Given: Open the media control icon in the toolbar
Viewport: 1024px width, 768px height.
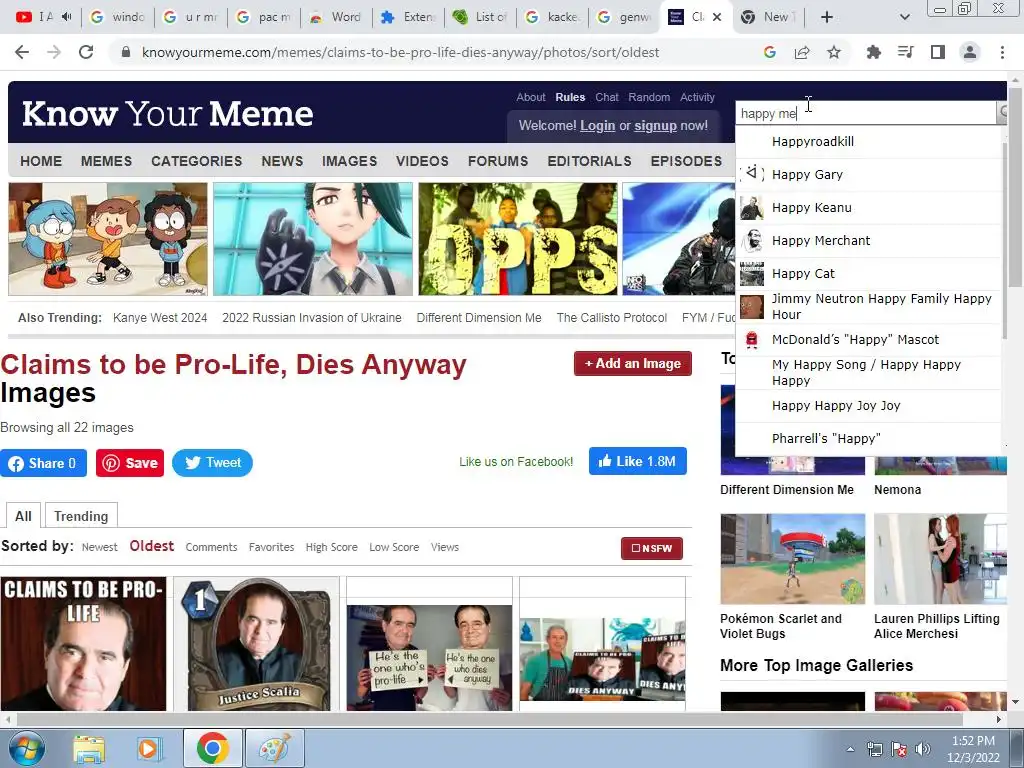Looking at the screenshot, I should pyautogui.click(x=905, y=52).
